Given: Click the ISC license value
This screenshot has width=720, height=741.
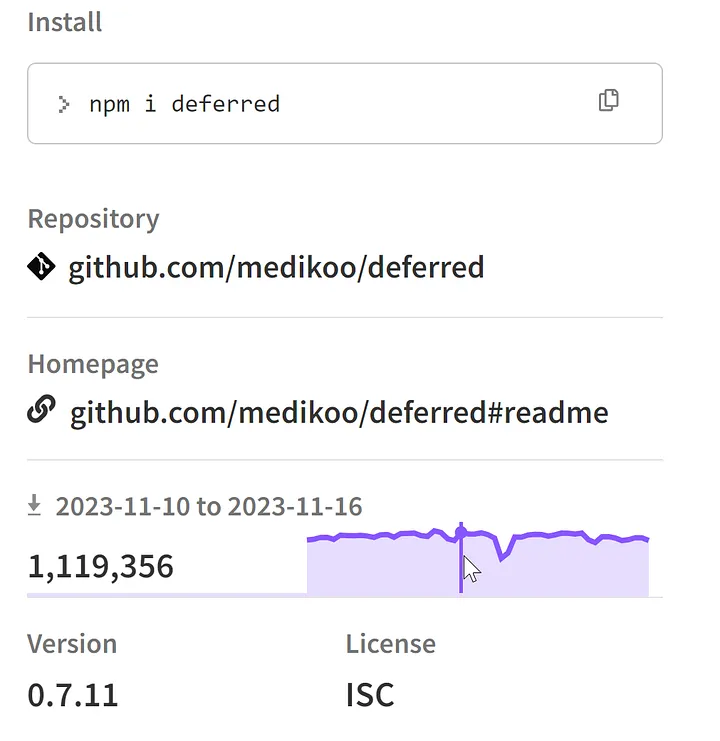Looking at the screenshot, I should (x=370, y=694).
